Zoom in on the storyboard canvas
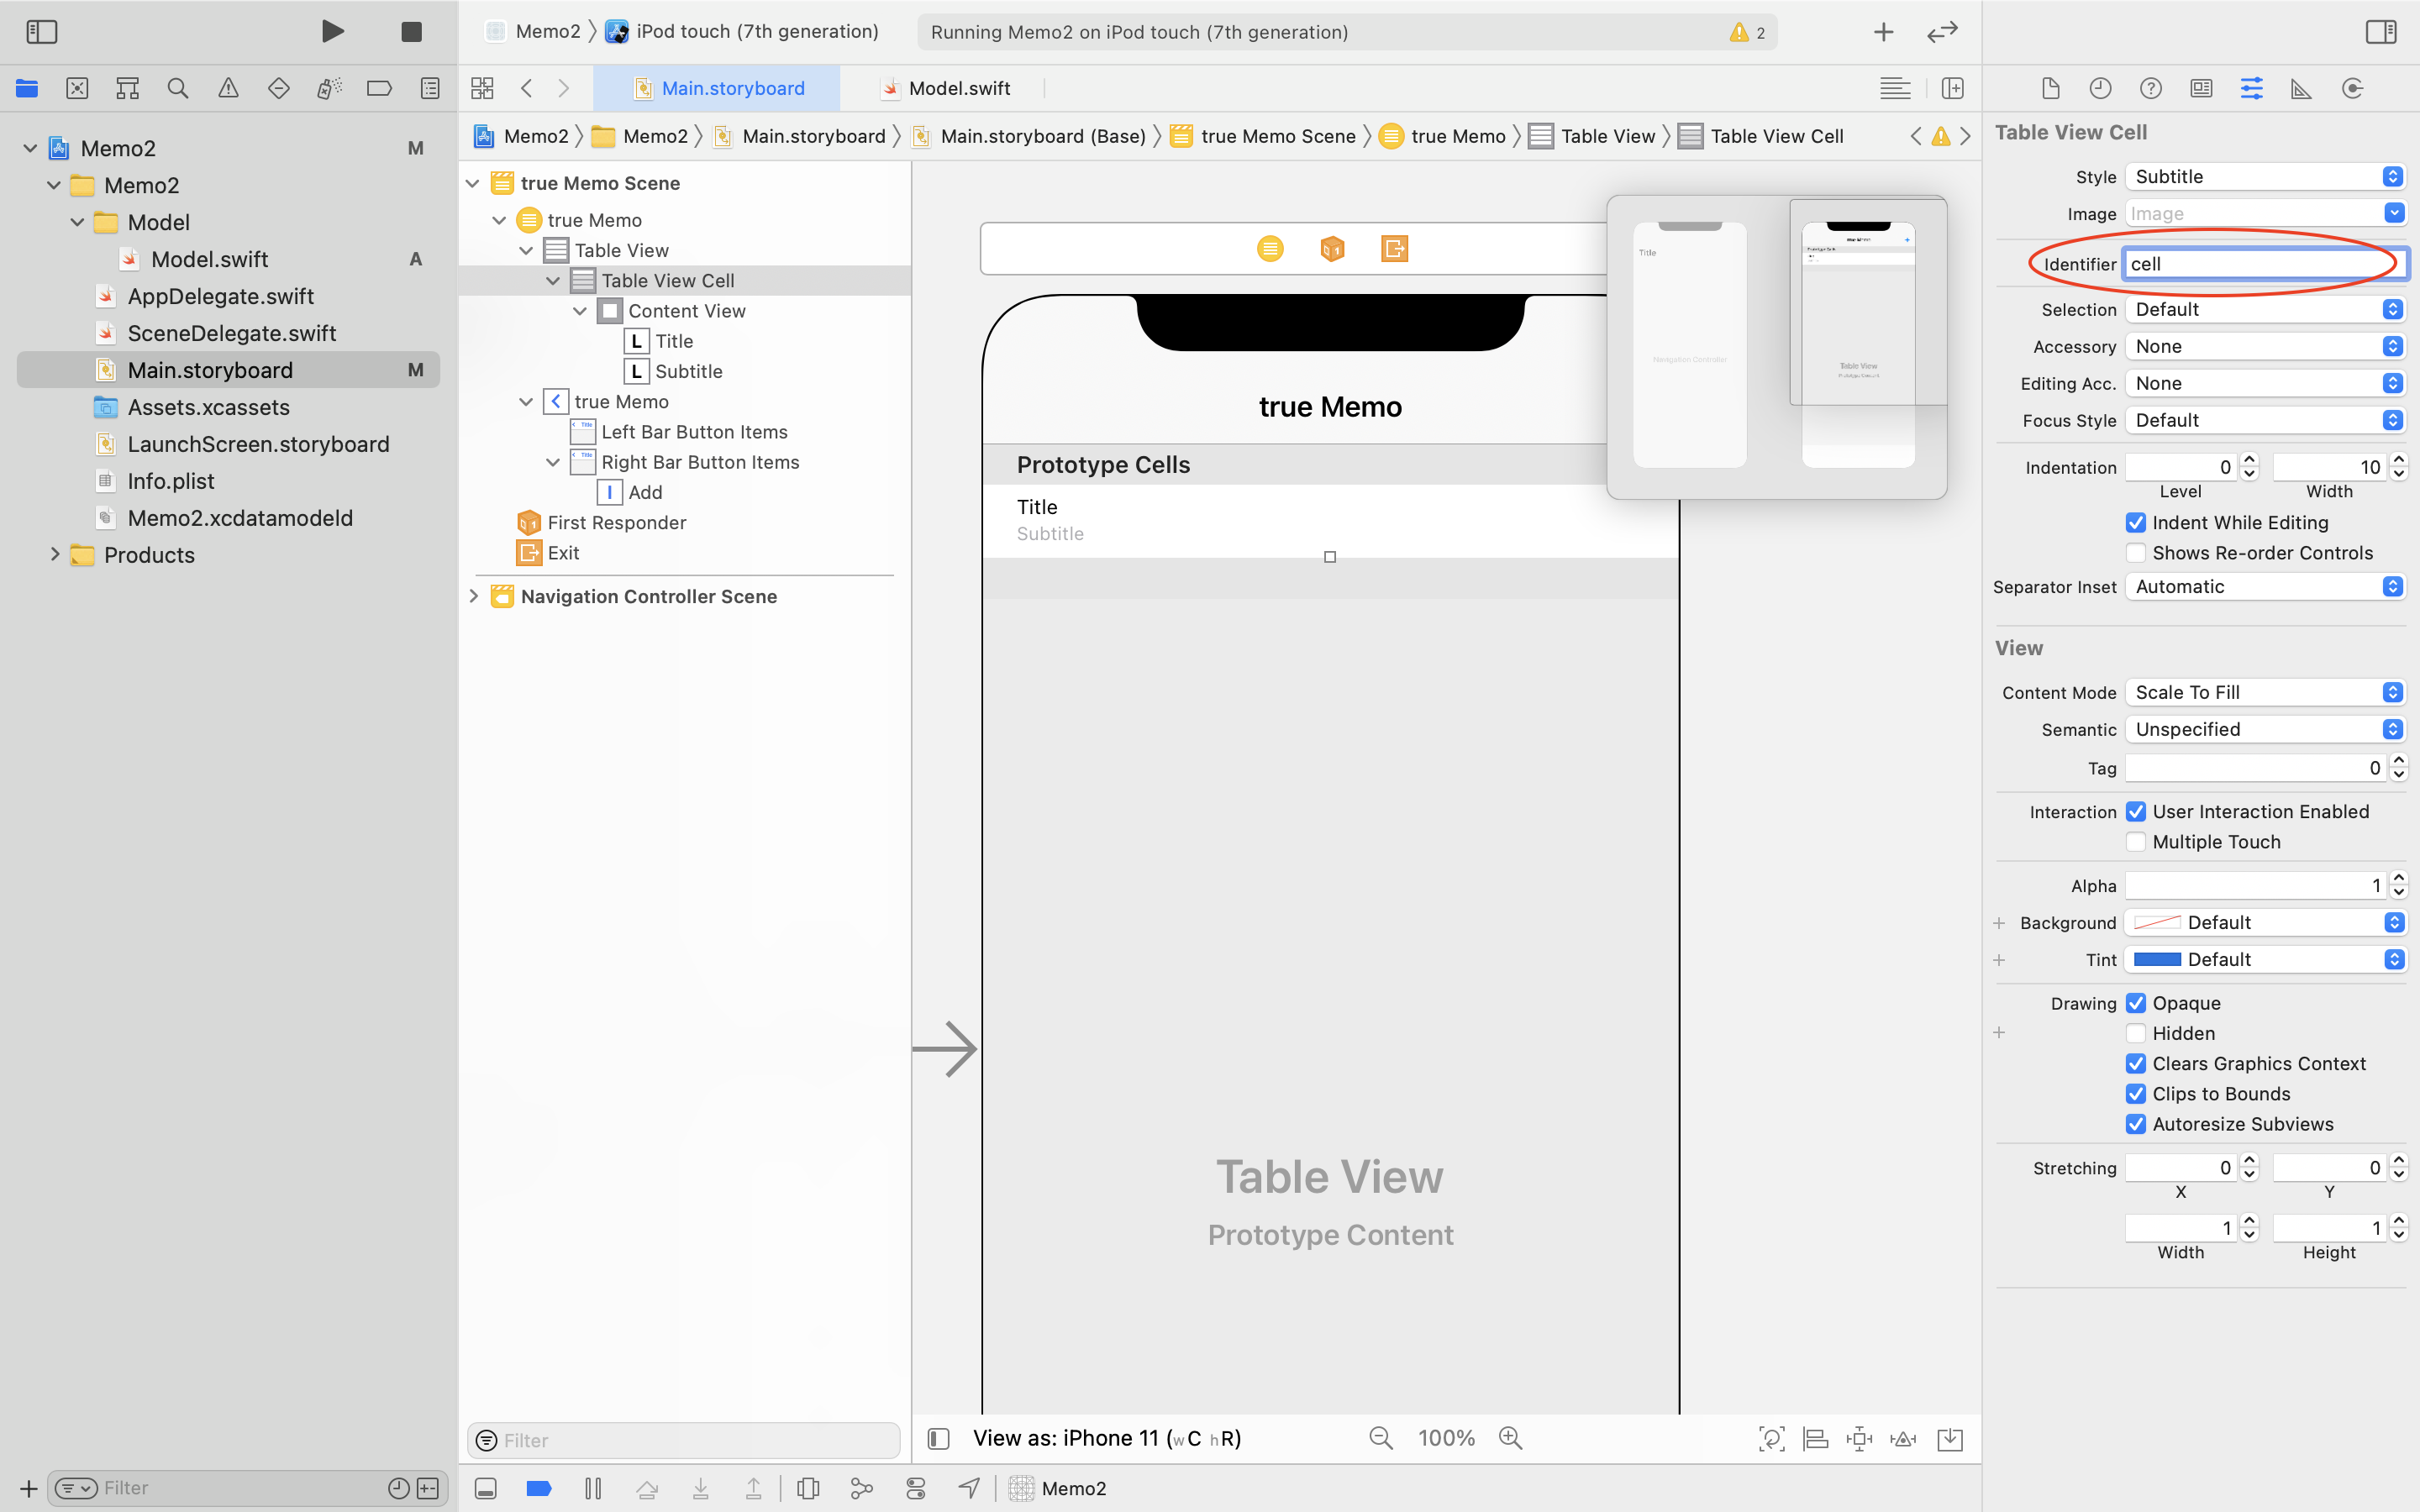 (1510, 1438)
